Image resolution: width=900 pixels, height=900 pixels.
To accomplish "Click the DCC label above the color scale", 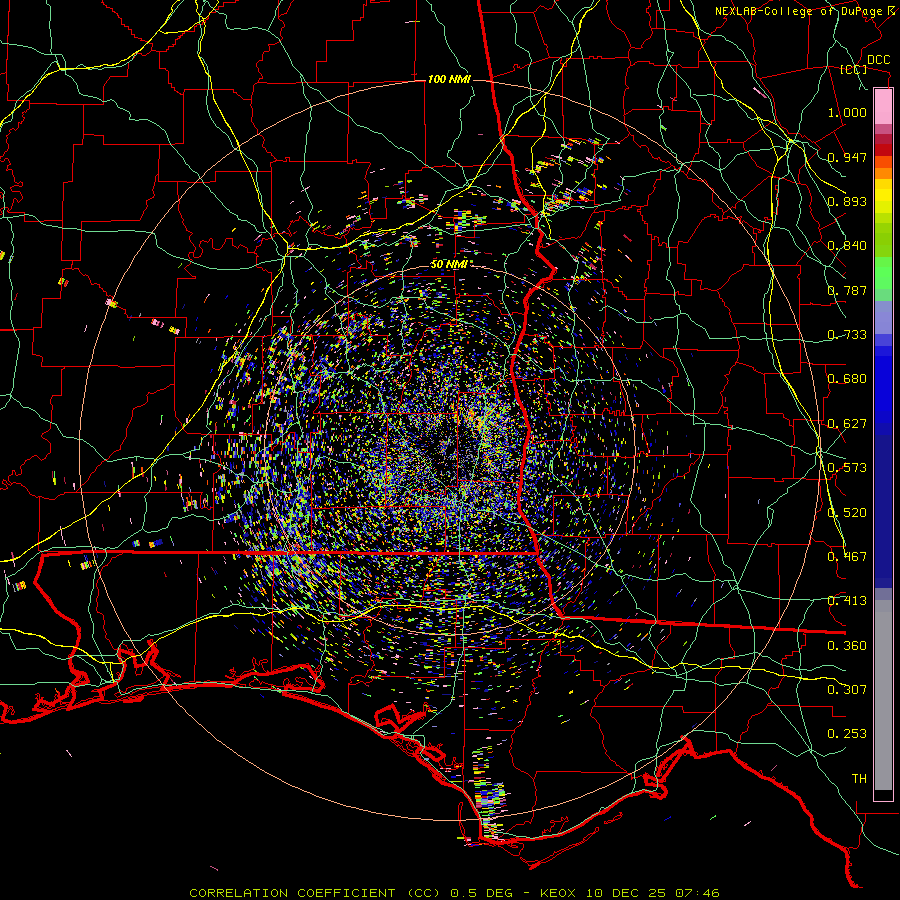I will pyautogui.click(x=878, y=60).
